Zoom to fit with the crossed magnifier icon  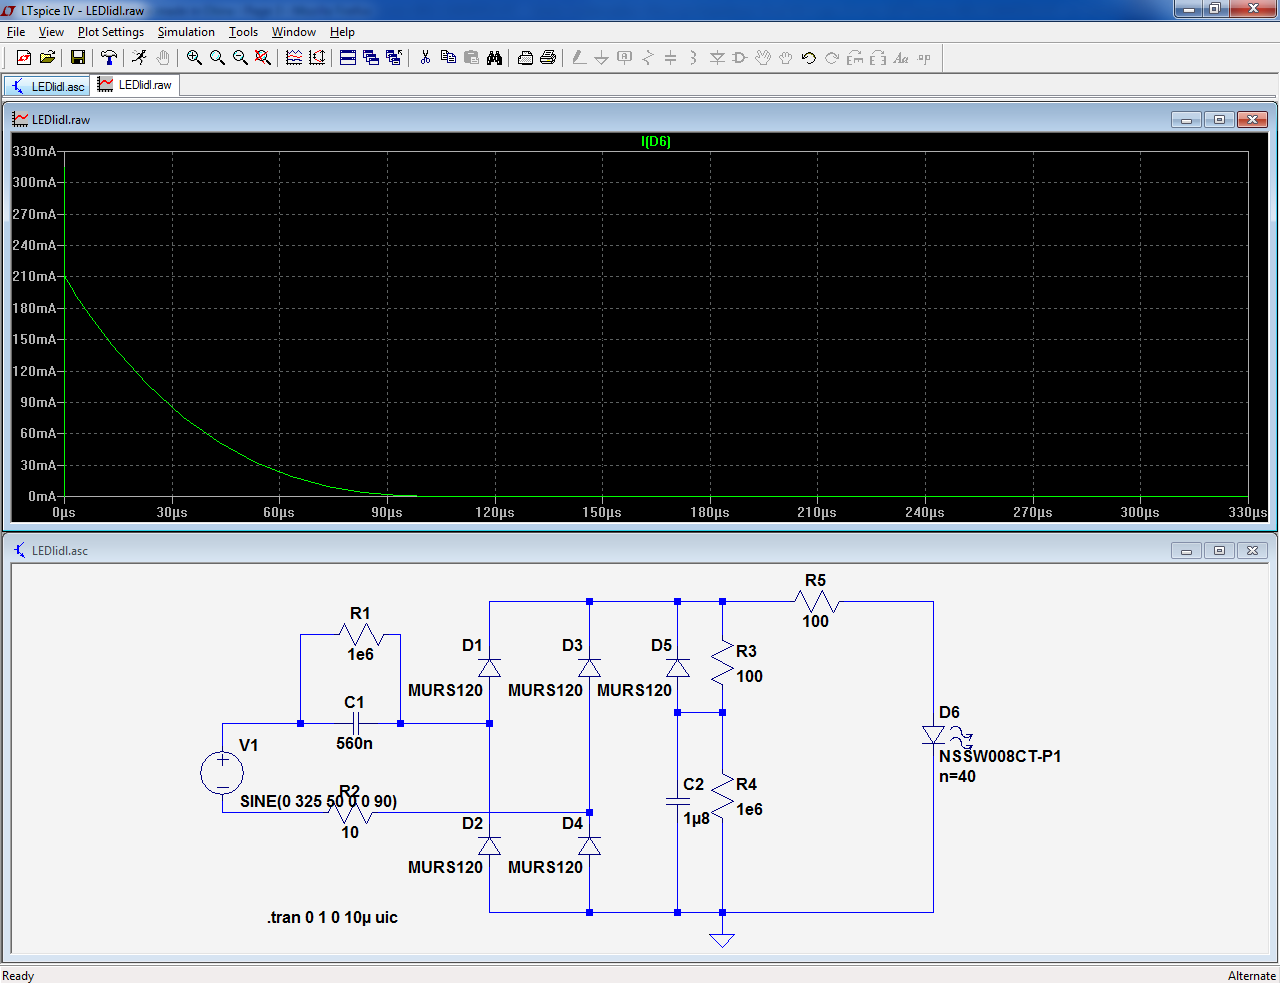[x=263, y=58]
